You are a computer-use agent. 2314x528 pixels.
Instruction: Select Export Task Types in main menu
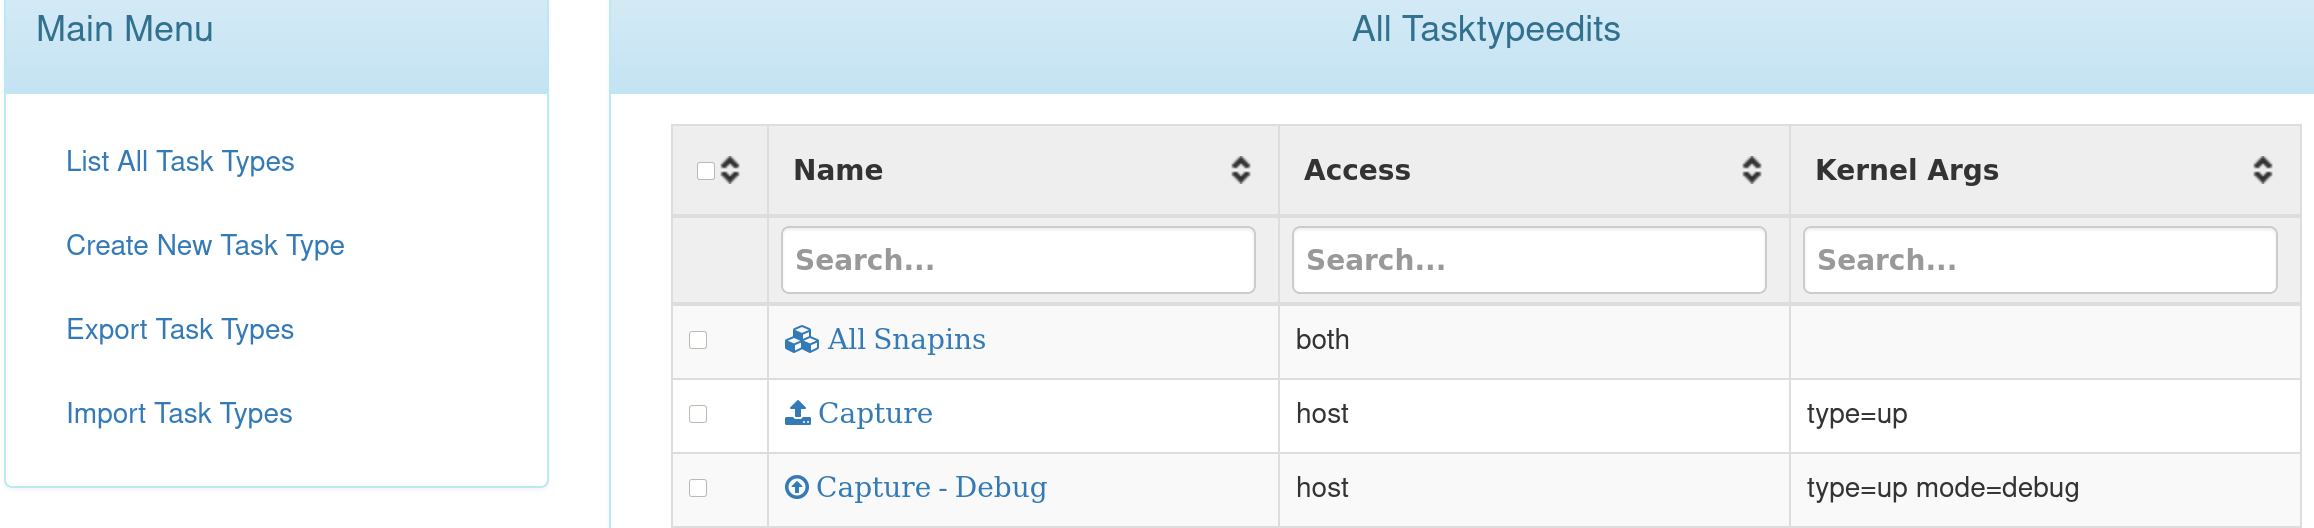pyautogui.click(x=180, y=329)
